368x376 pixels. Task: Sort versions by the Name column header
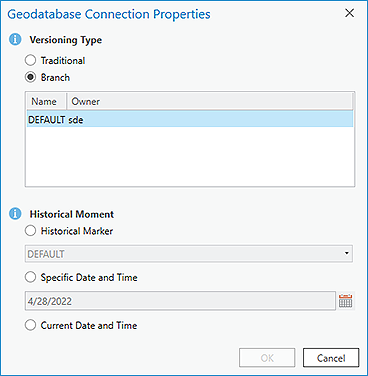(x=46, y=101)
